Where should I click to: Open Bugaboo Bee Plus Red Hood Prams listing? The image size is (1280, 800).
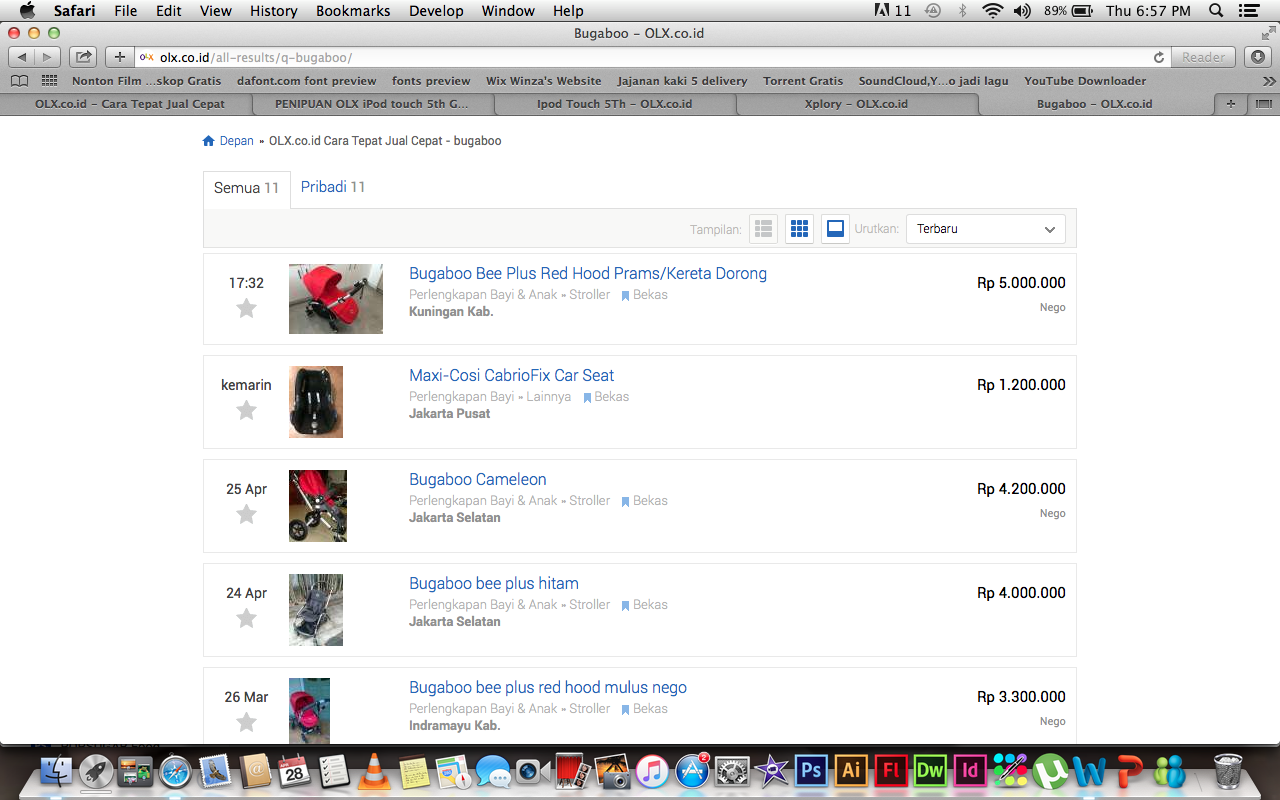pos(588,274)
